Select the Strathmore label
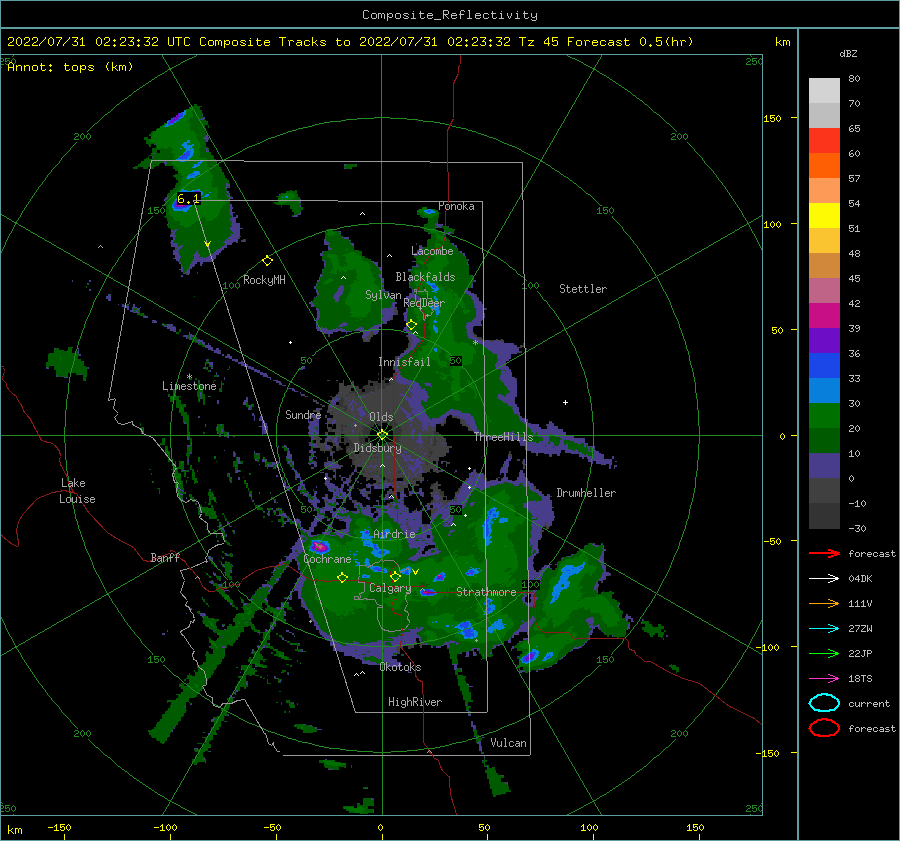The width and height of the screenshot is (900, 841). point(486,592)
